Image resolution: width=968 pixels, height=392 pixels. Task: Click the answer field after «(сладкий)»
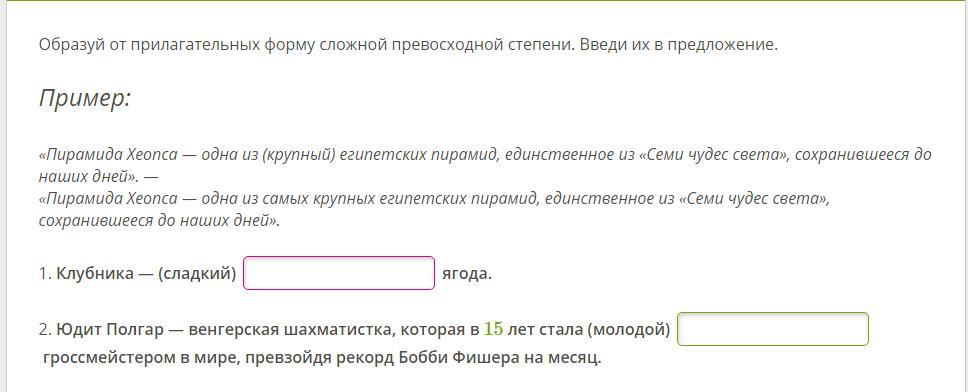339,273
